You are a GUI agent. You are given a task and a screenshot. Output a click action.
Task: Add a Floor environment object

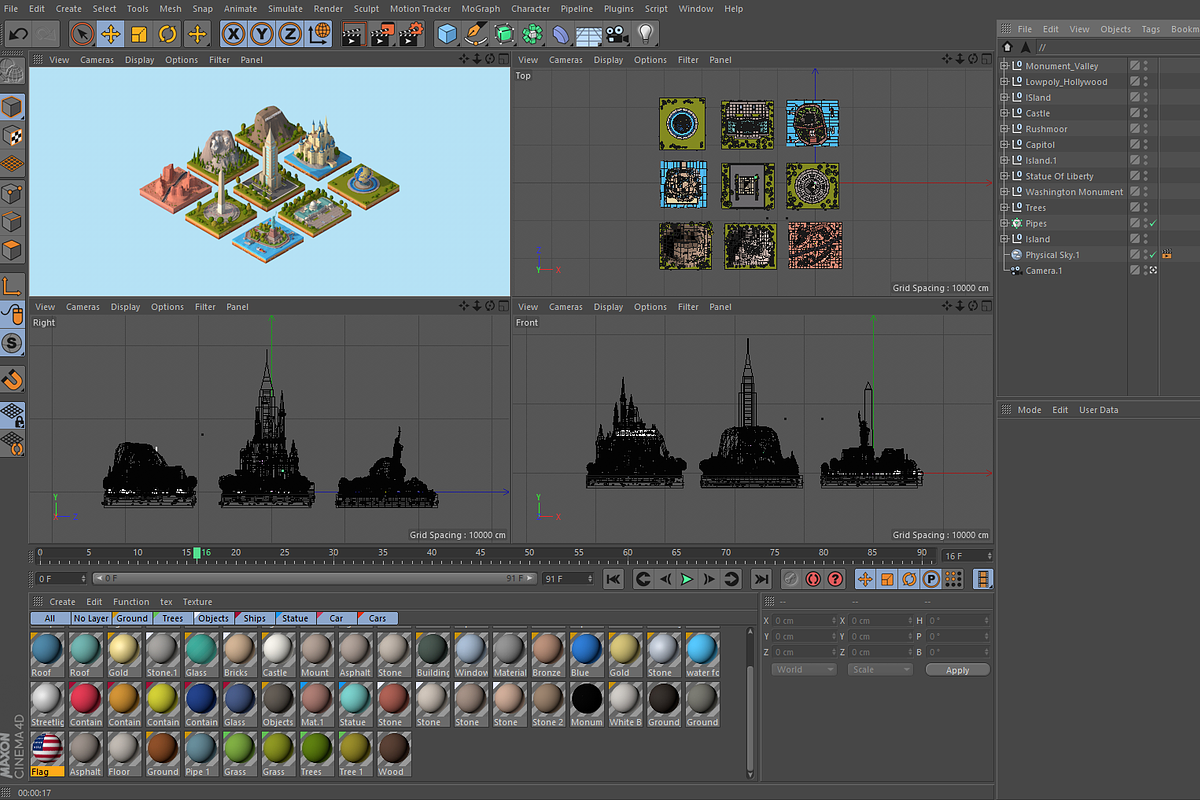coord(589,34)
